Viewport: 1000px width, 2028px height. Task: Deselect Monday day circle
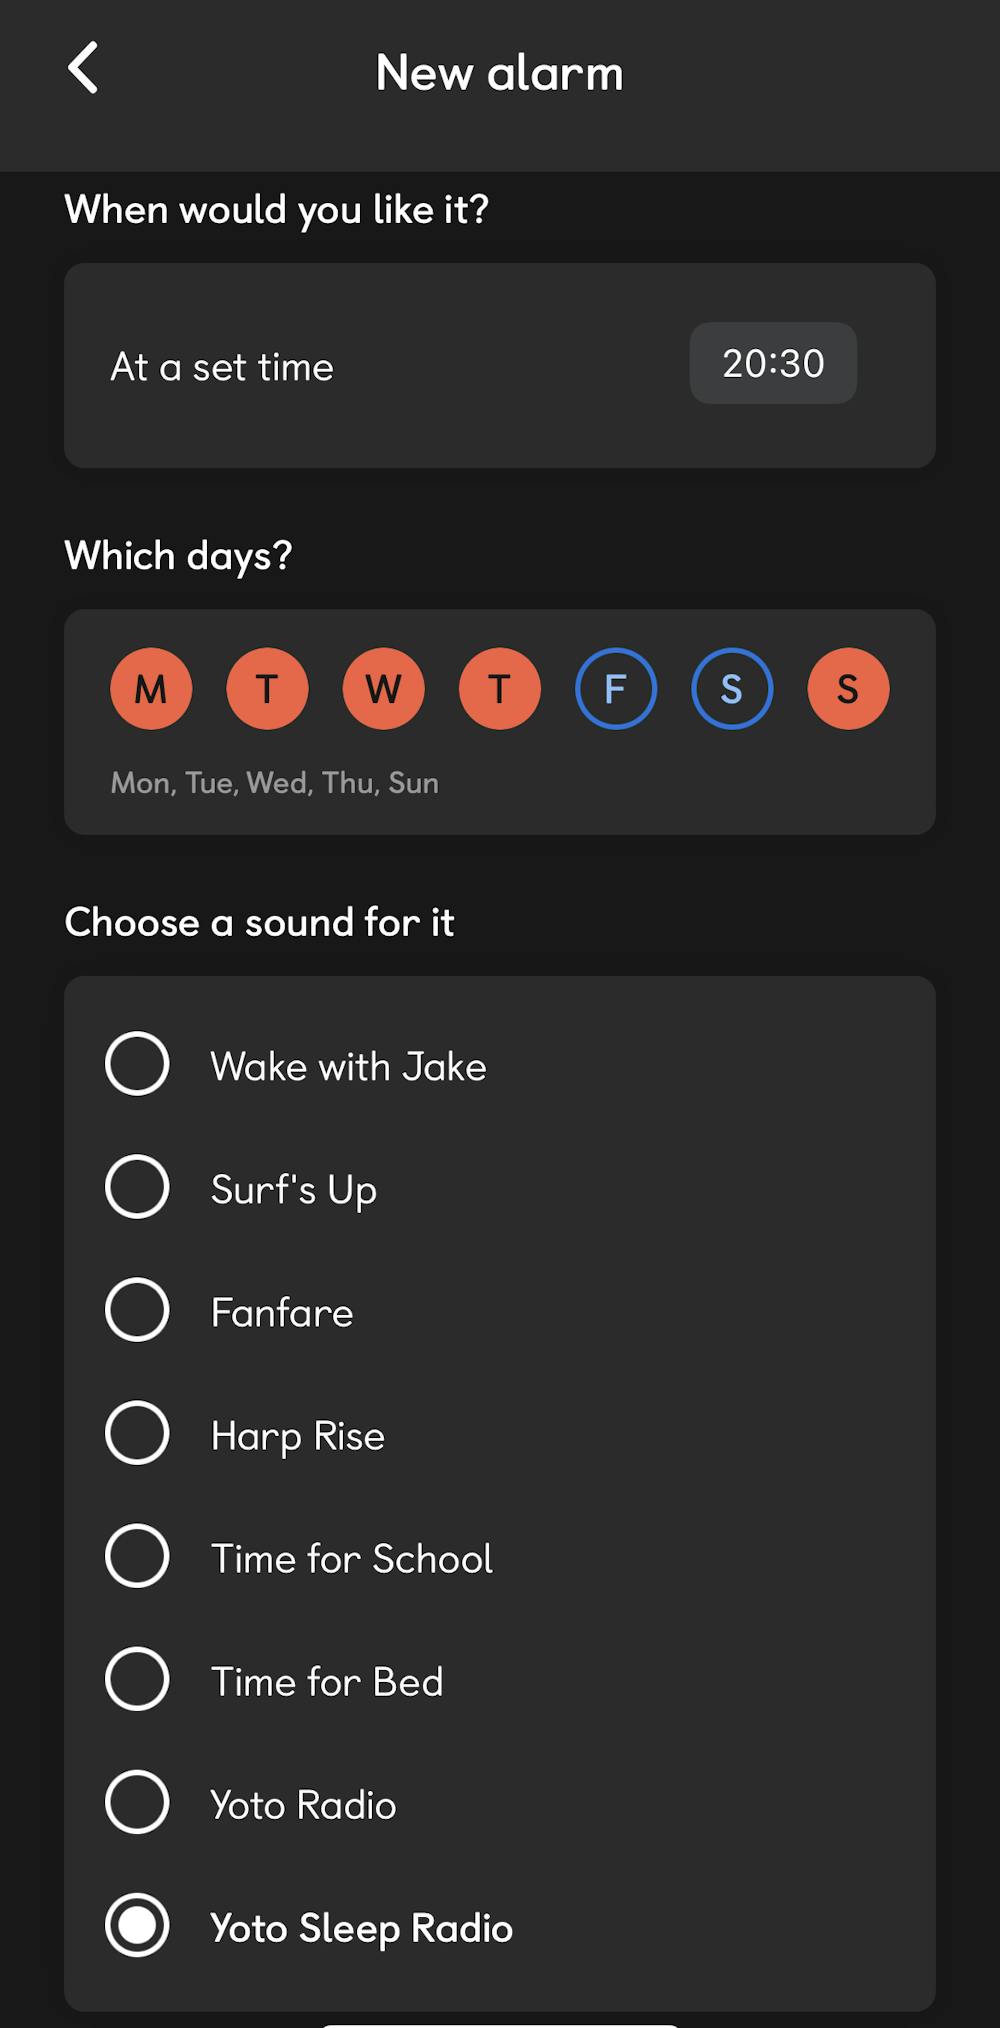pyautogui.click(x=151, y=688)
